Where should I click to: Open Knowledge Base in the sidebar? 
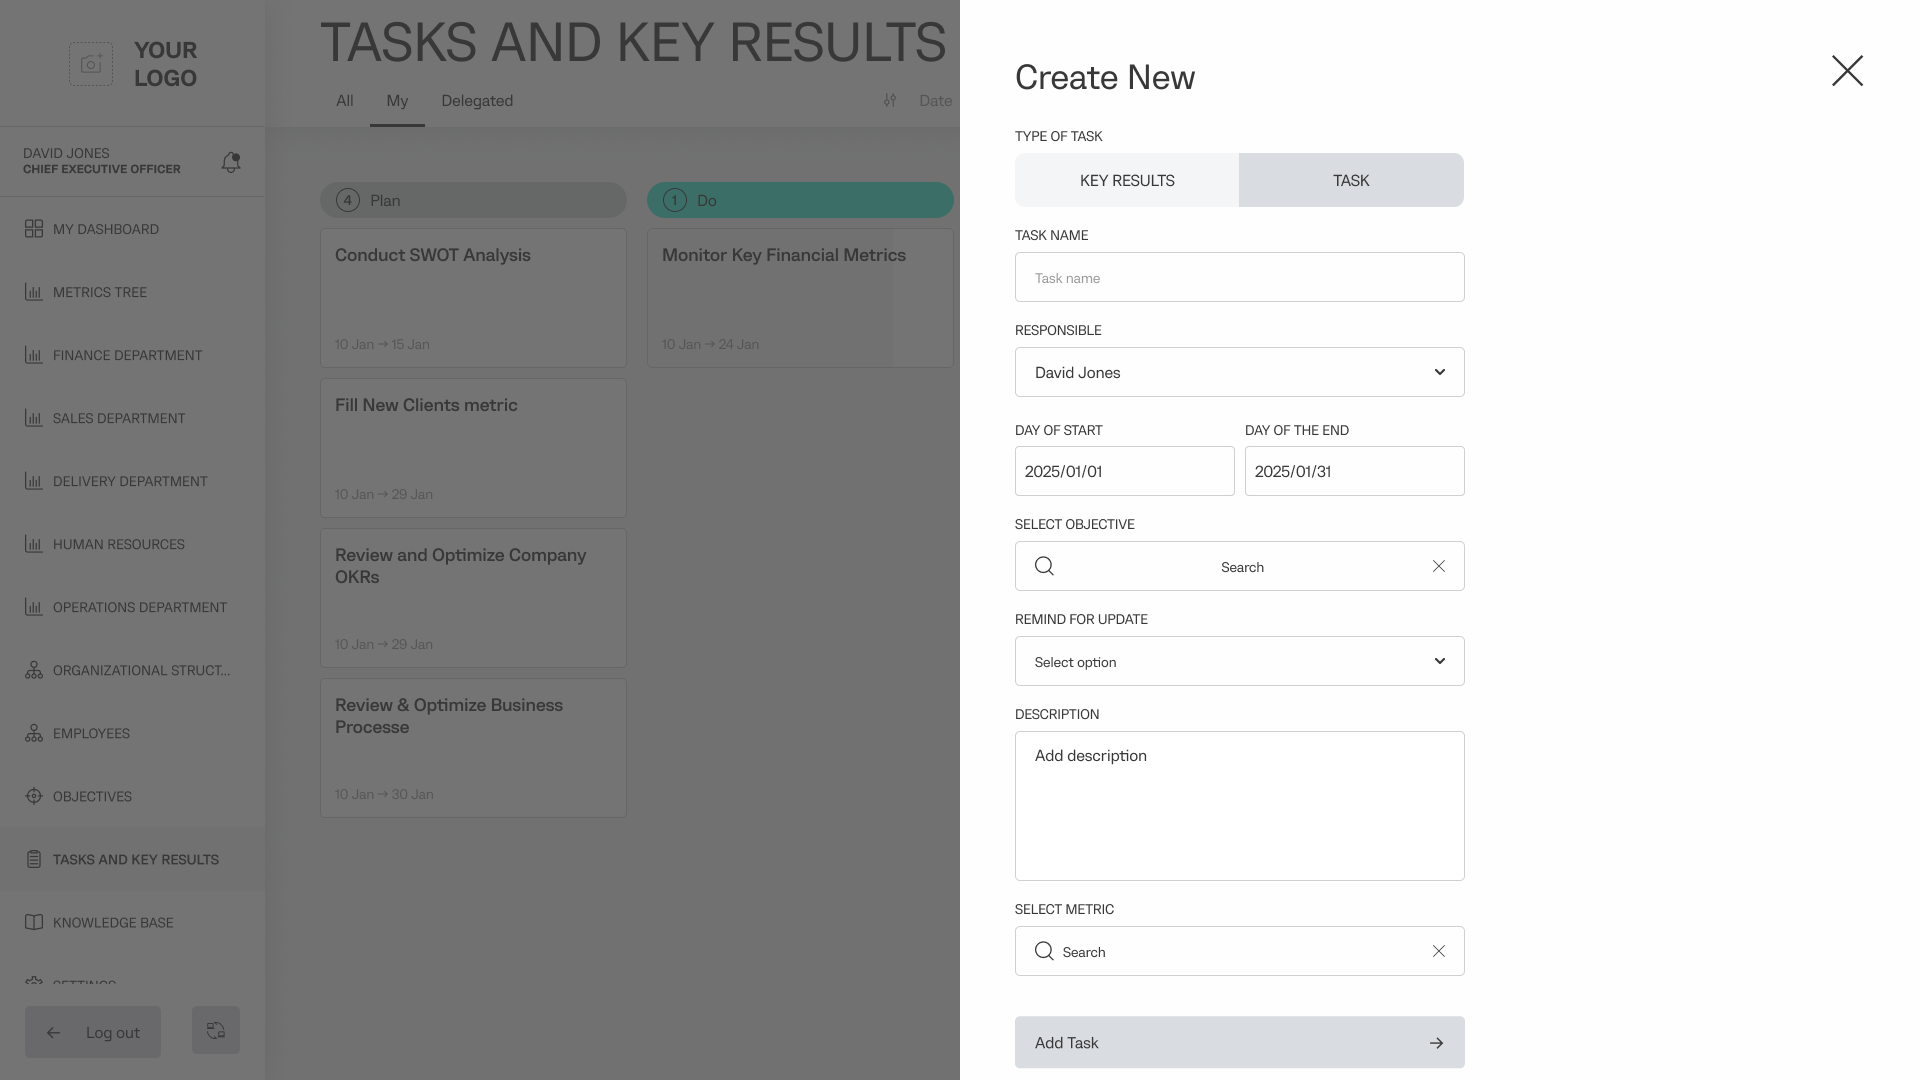point(112,922)
